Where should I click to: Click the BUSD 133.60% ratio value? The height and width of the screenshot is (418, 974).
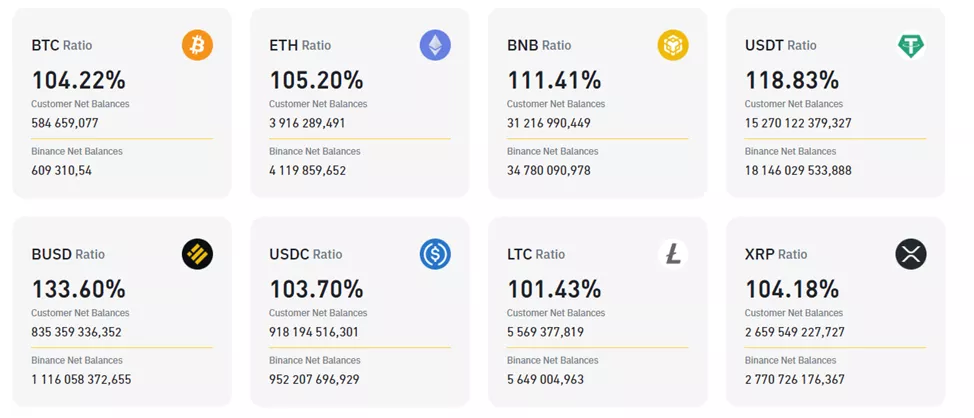point(78,289)
